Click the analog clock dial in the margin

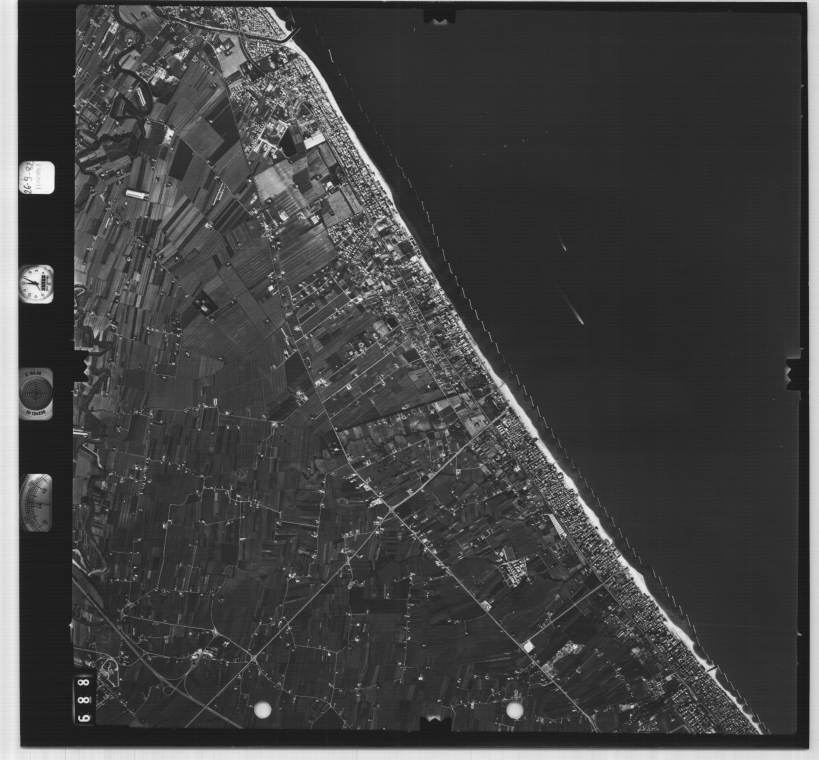[37, 284]
